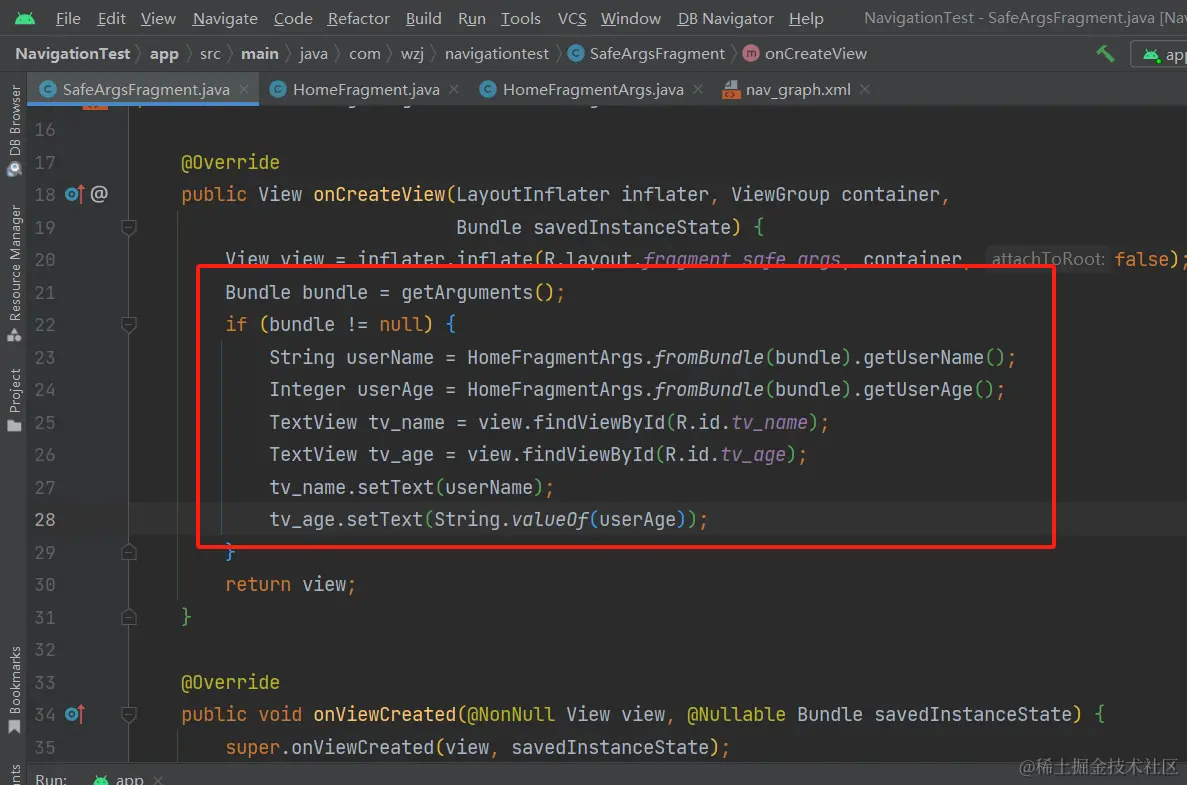Collapse the if block fold on line 22
1187x785 pixels.
click(x=129, y=325)
